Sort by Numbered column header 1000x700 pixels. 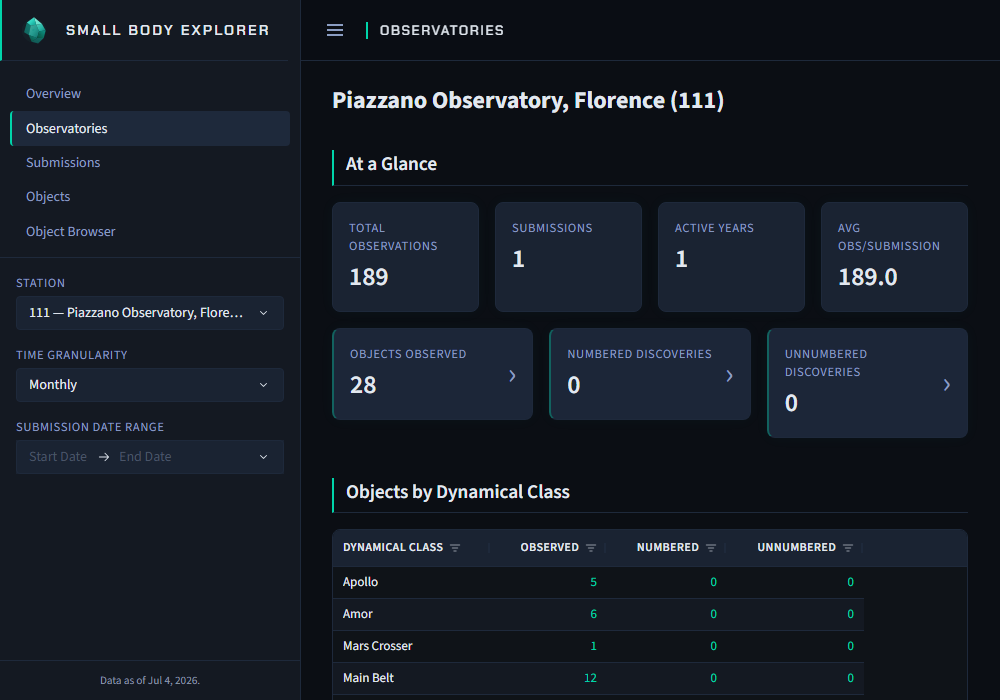point(668,548)
